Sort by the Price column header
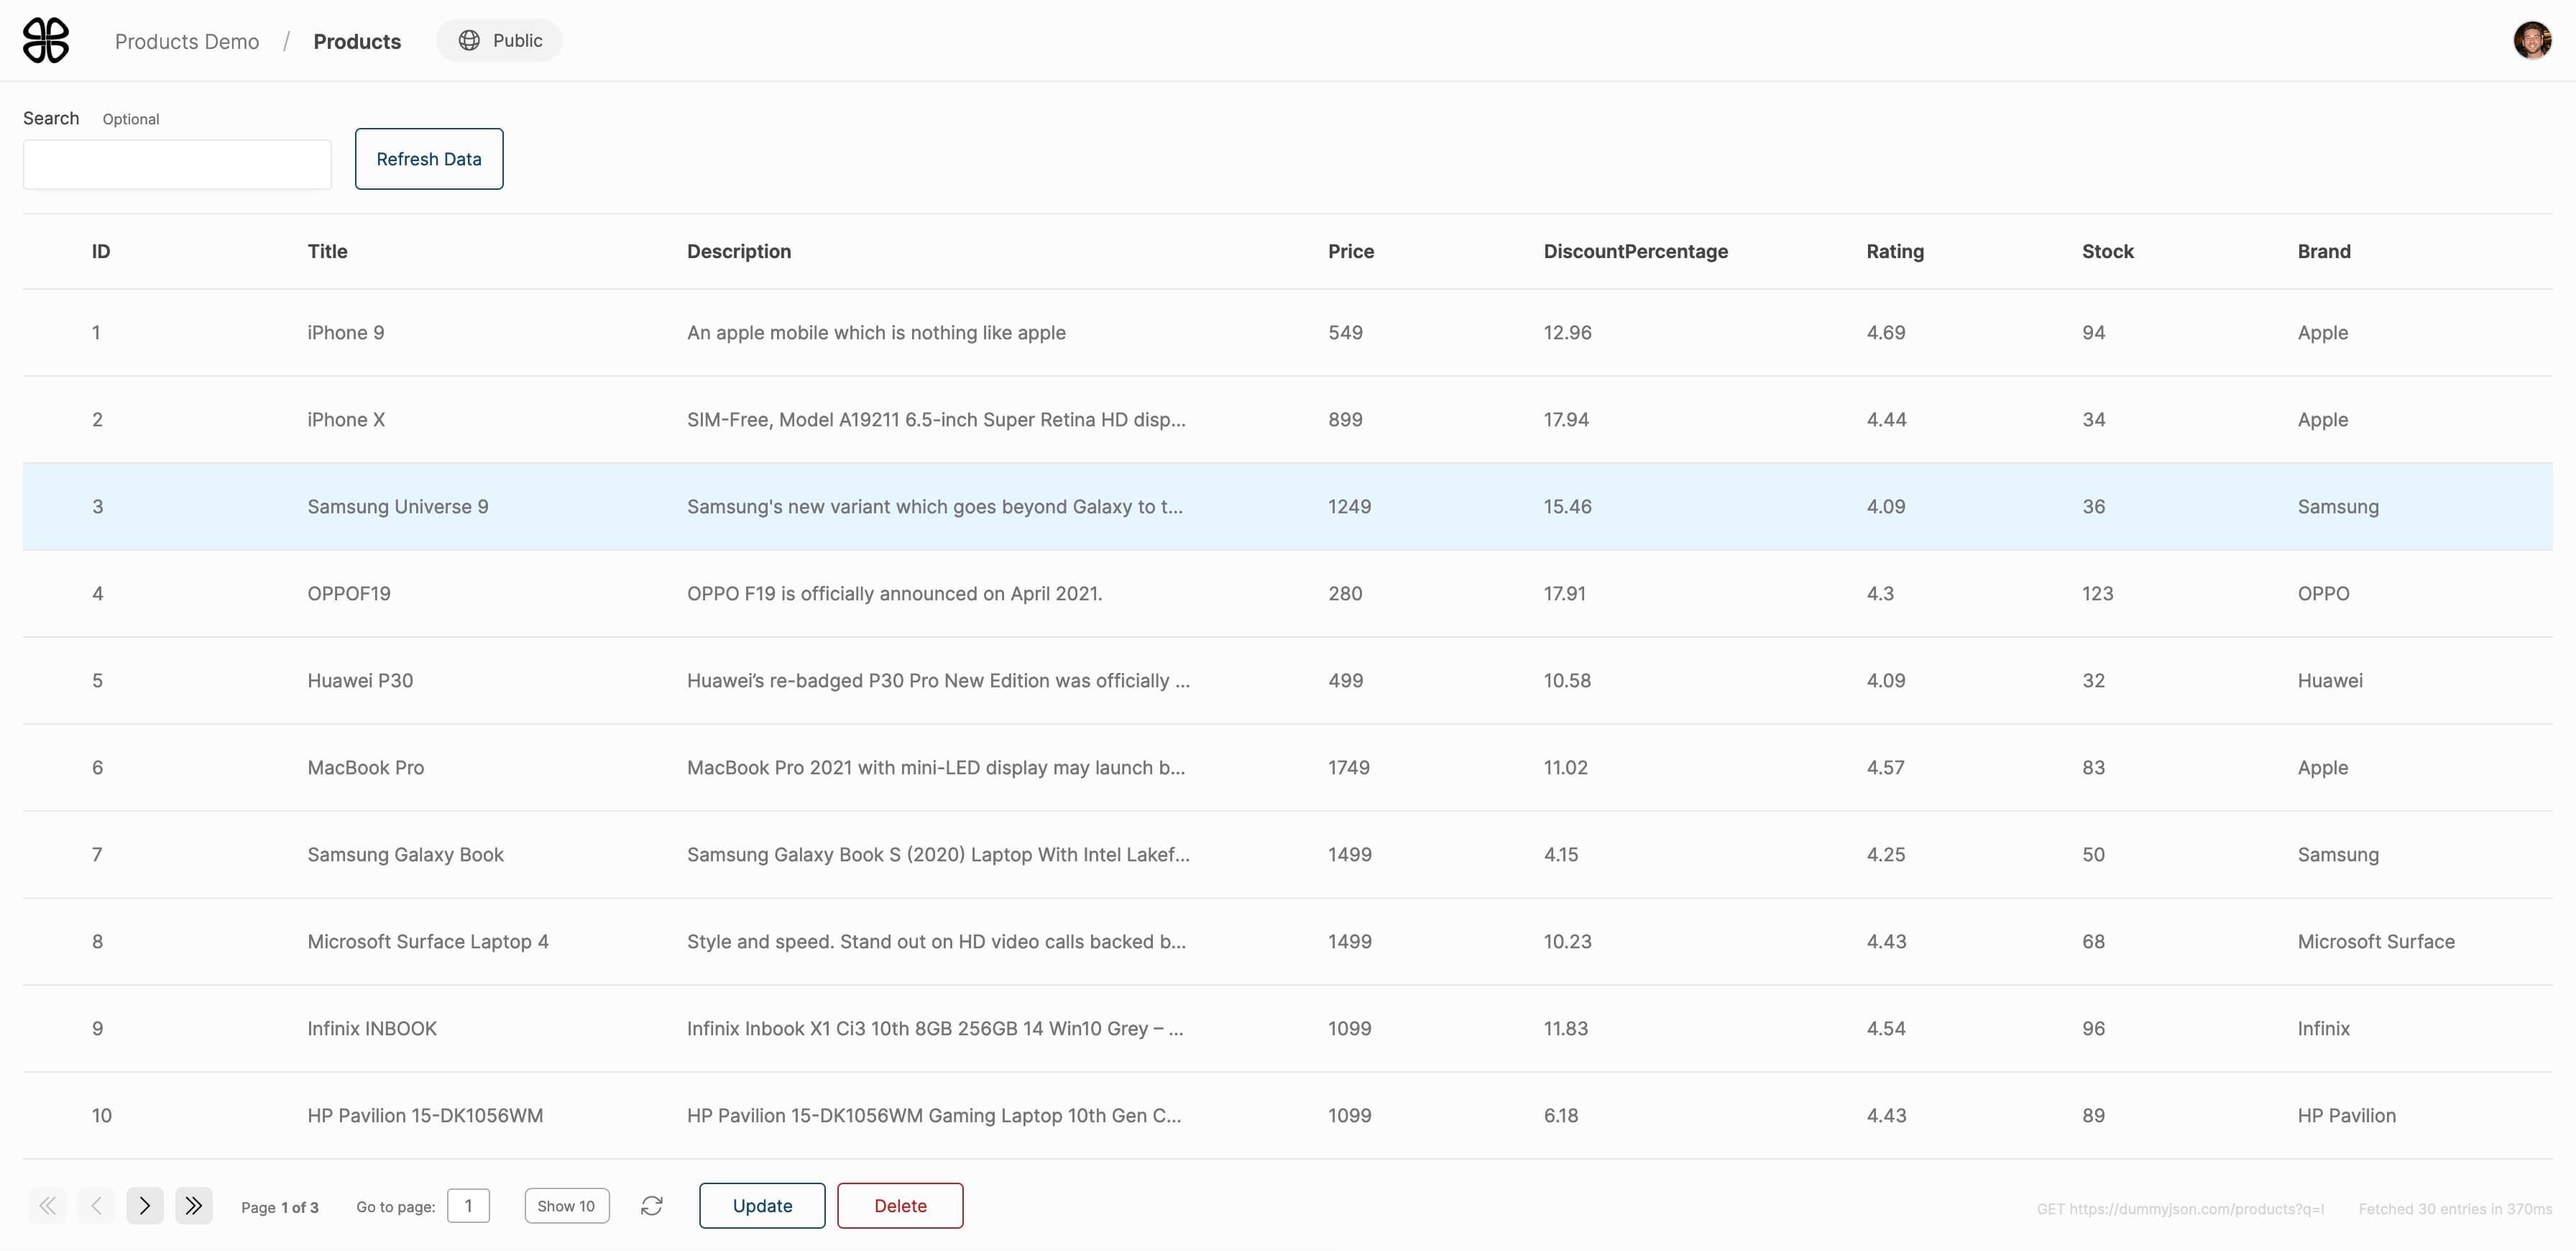This screenshot has width=2576, height=1251. tap(1351, 251)
